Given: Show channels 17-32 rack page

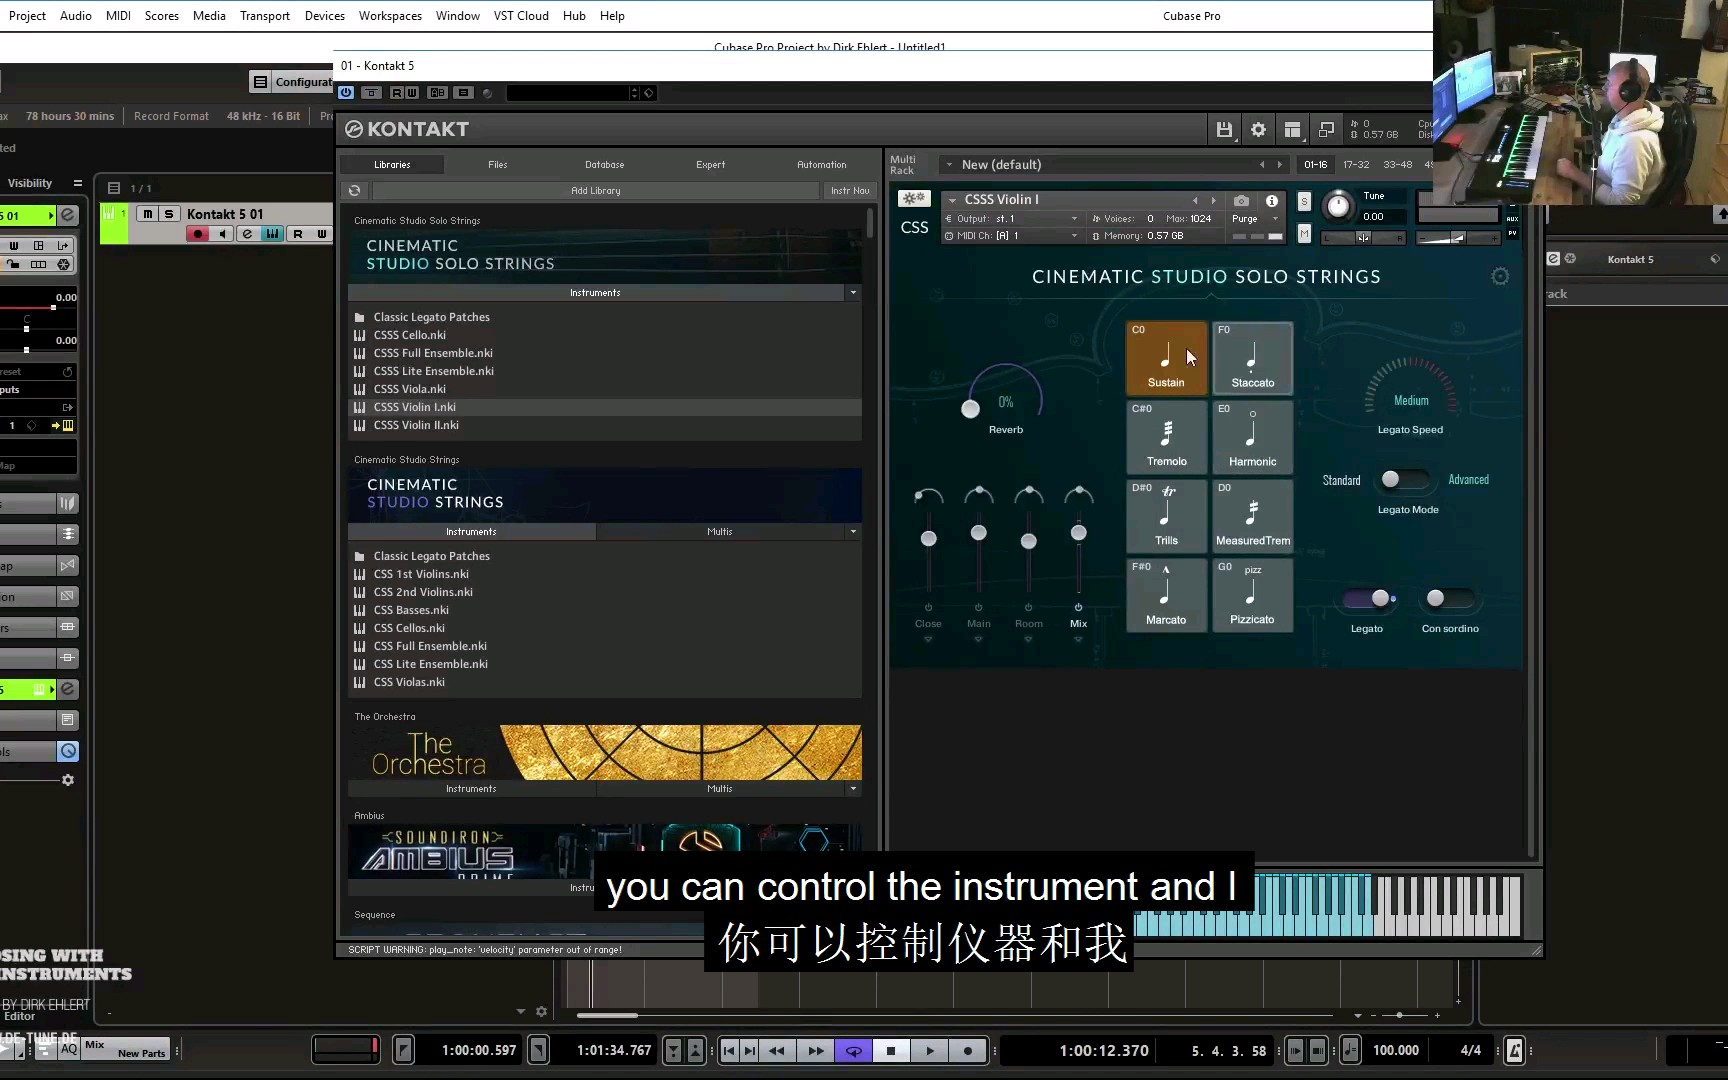Looking at the screenshot, I should (x=1356, y=164).
